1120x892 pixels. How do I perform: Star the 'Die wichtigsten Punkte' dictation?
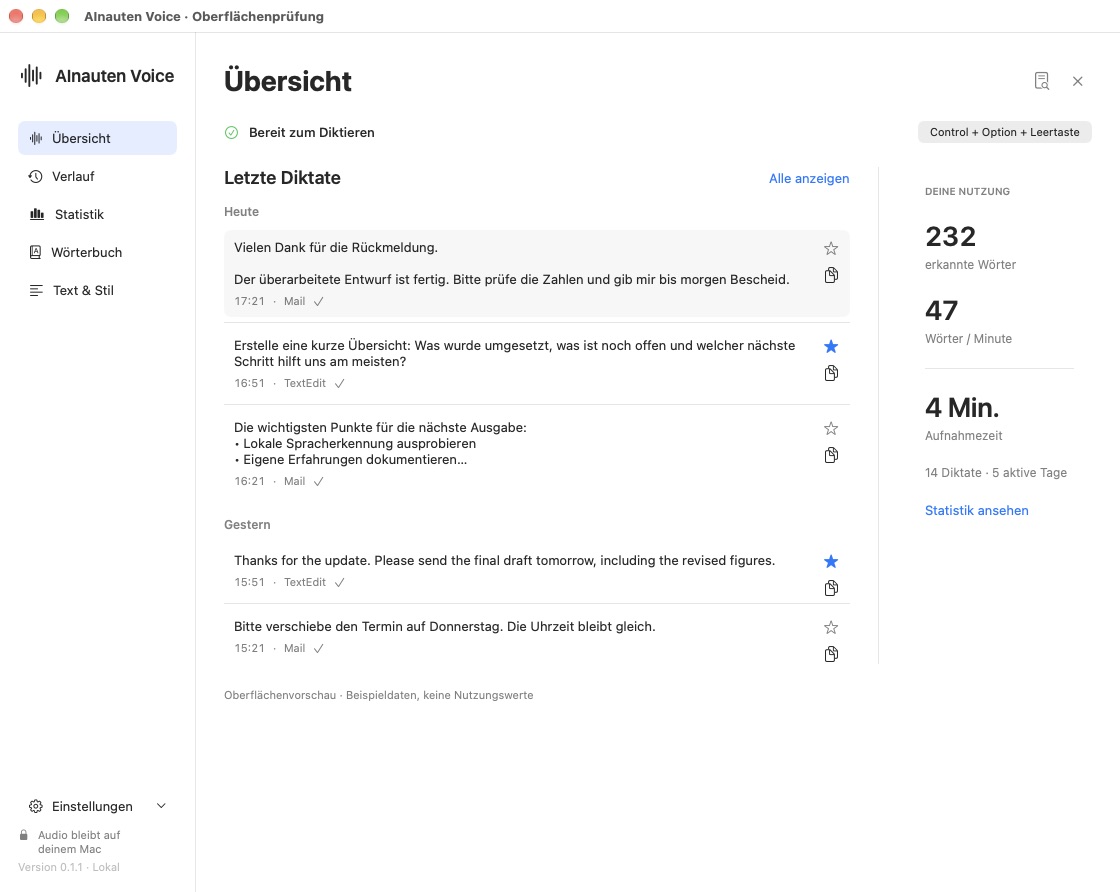831,429
